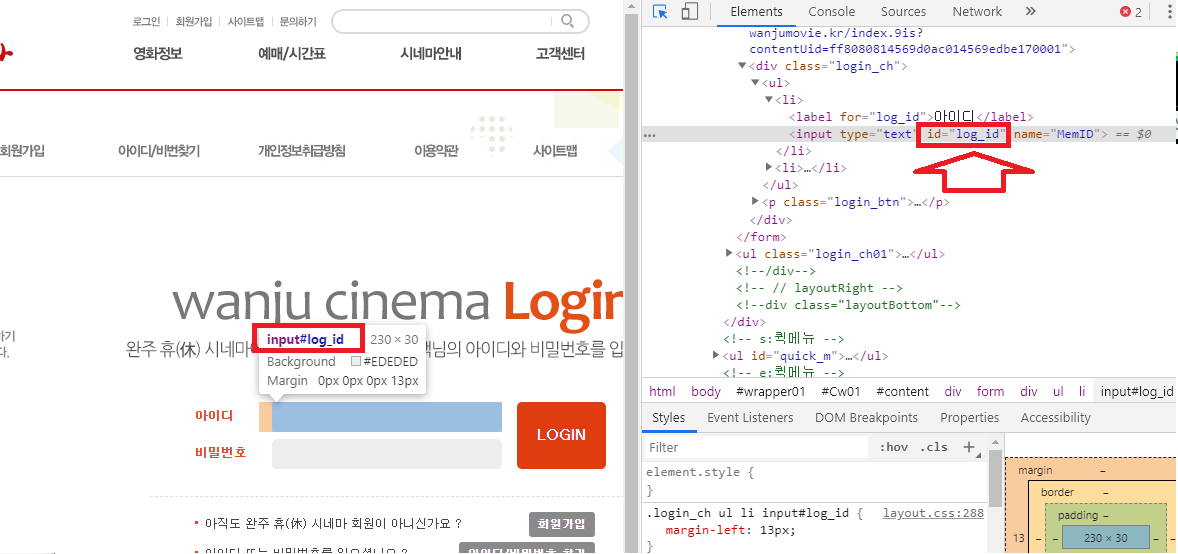Click the element.style rule block
Viewport: 1178px width, 554px height.
[x=815, y=481]
